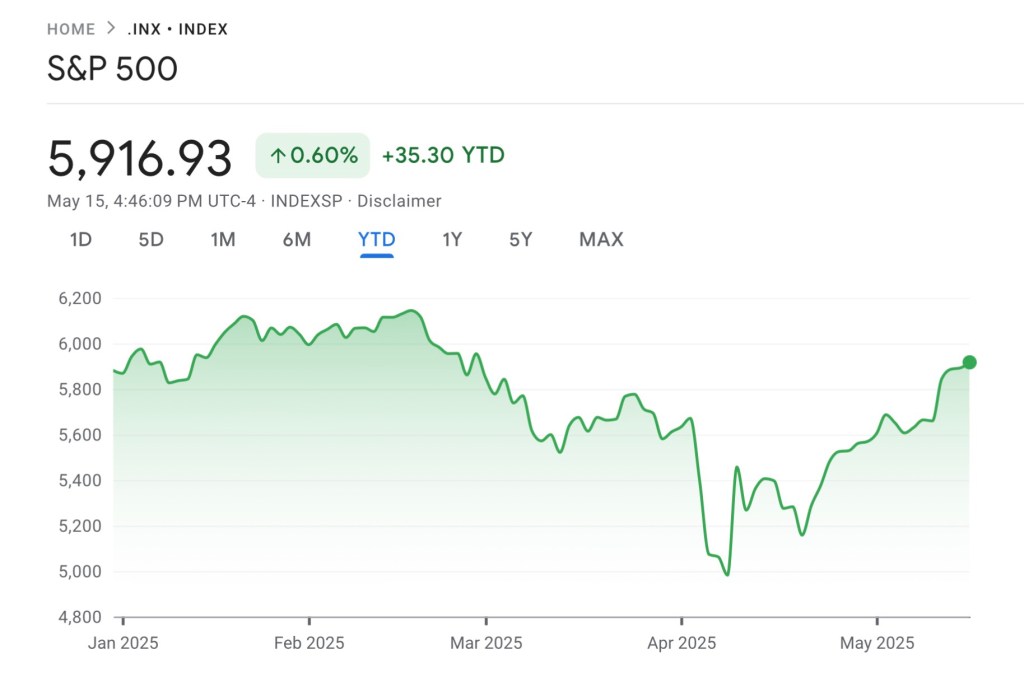Click the green 0.60% change badge
This screenshot has height=673, width=1024.
coord(312,155)
